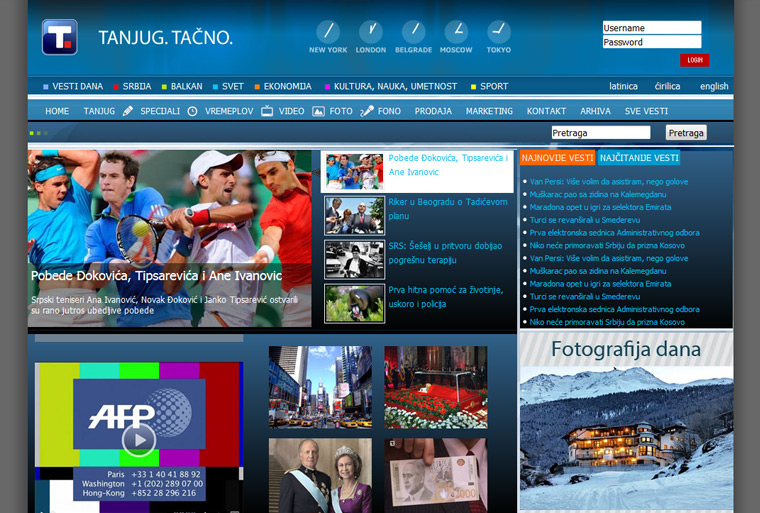
Task: Open the New York clock icon
Action: click(x=328, y=32)
